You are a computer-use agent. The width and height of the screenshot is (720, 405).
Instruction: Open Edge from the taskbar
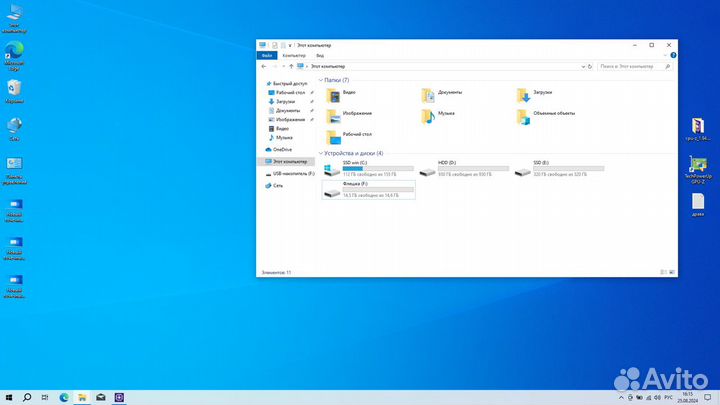coord(64,397)
